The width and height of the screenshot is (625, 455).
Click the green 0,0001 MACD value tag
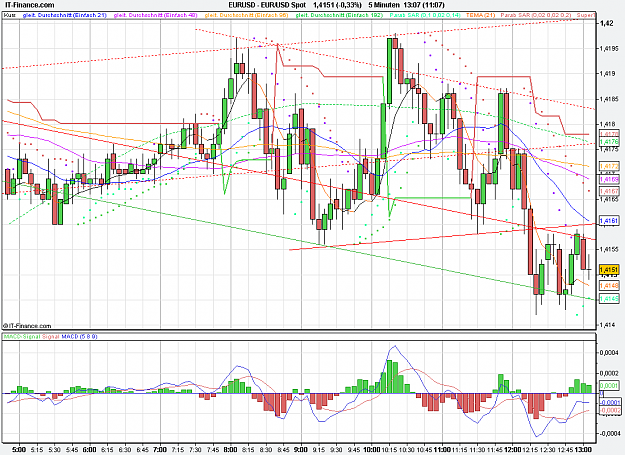609,386
